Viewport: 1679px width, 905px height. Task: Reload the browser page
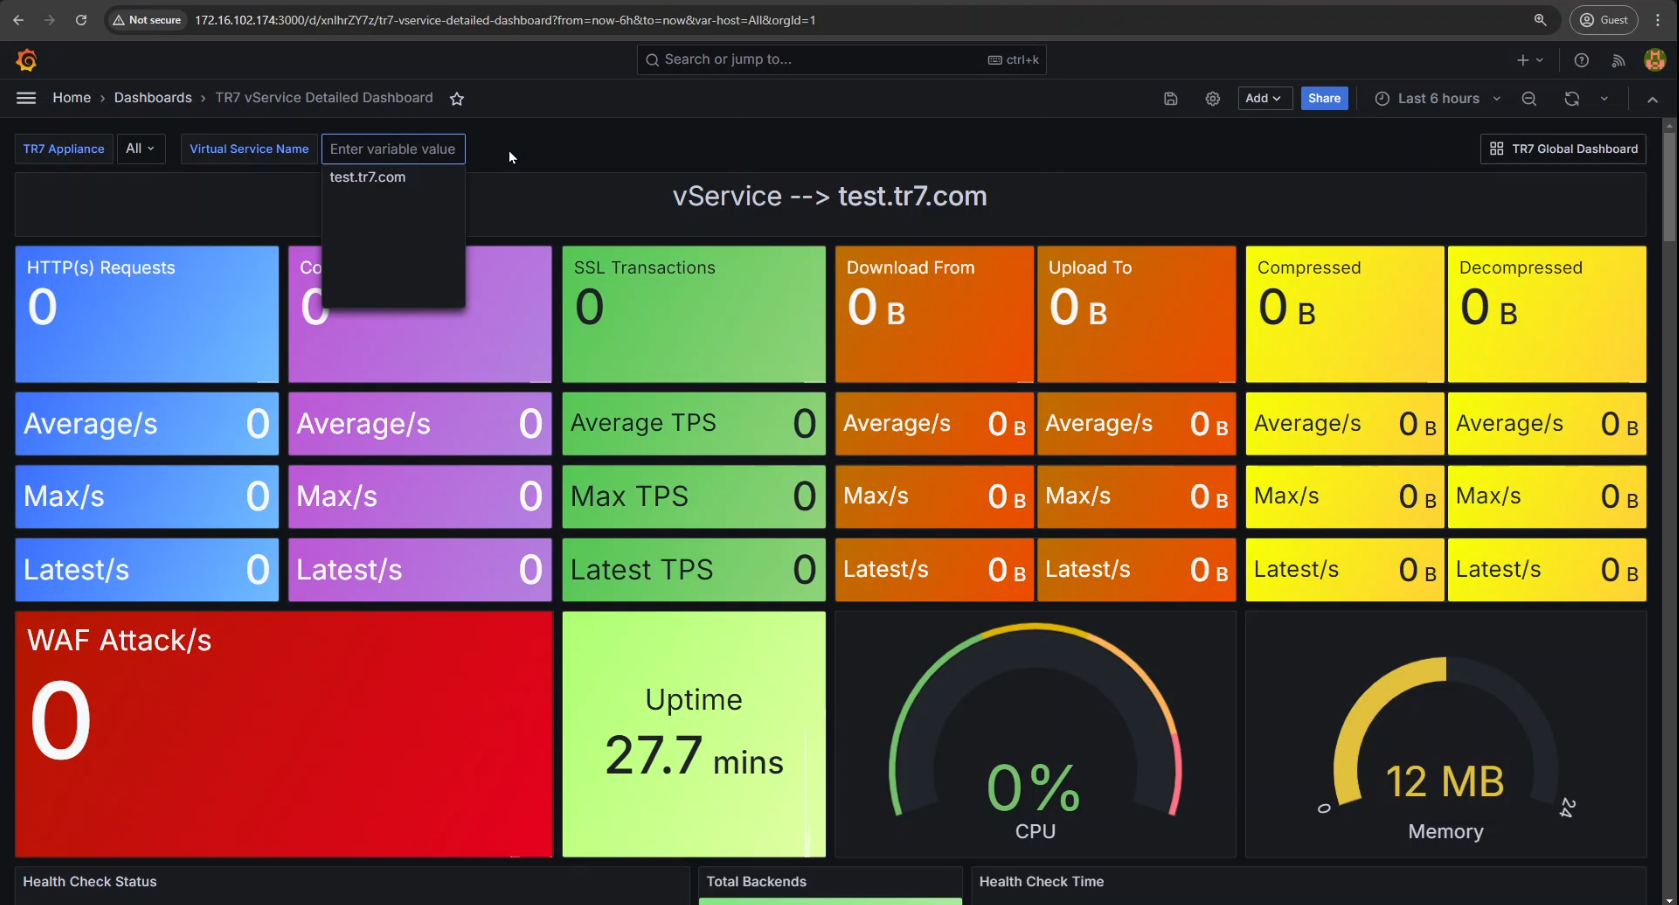pos(81,20)
